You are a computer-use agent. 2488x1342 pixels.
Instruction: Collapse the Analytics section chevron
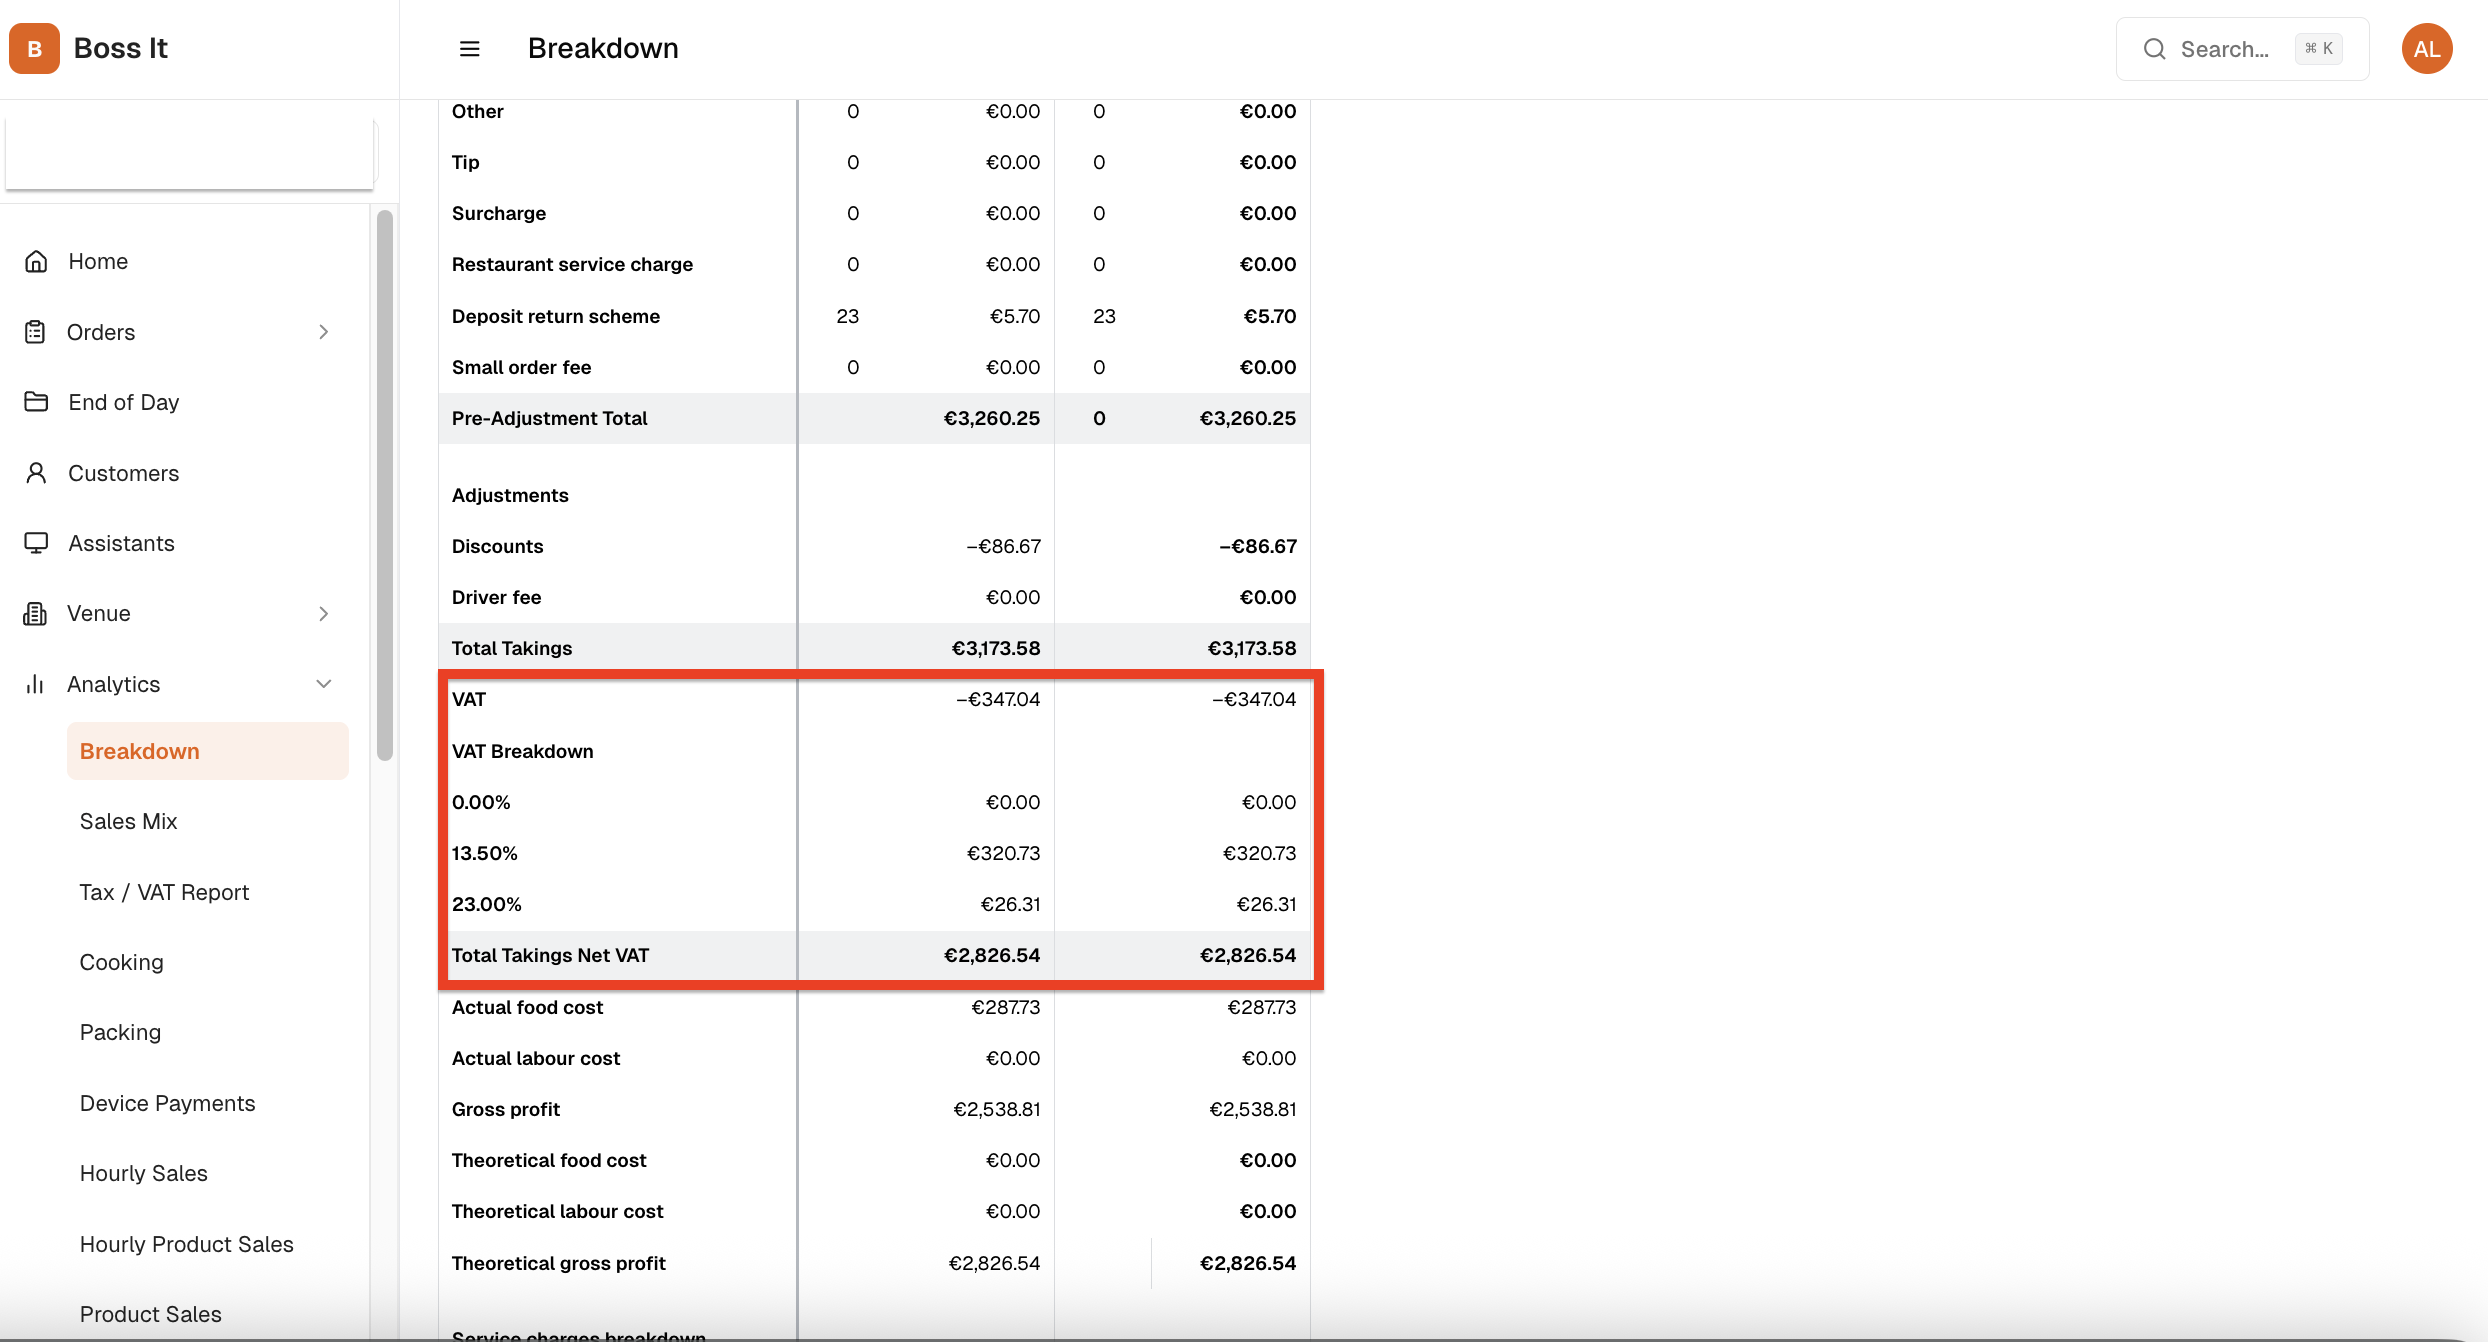pos(323,684)
